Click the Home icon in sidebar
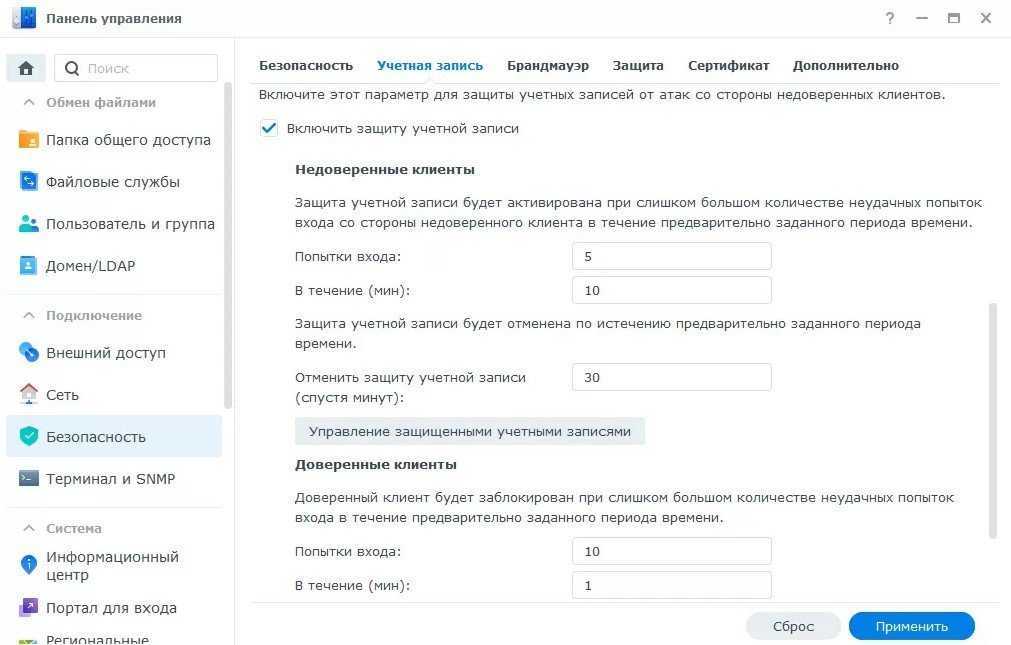This screenshot has width=1011, height=645. pos(26,68)
